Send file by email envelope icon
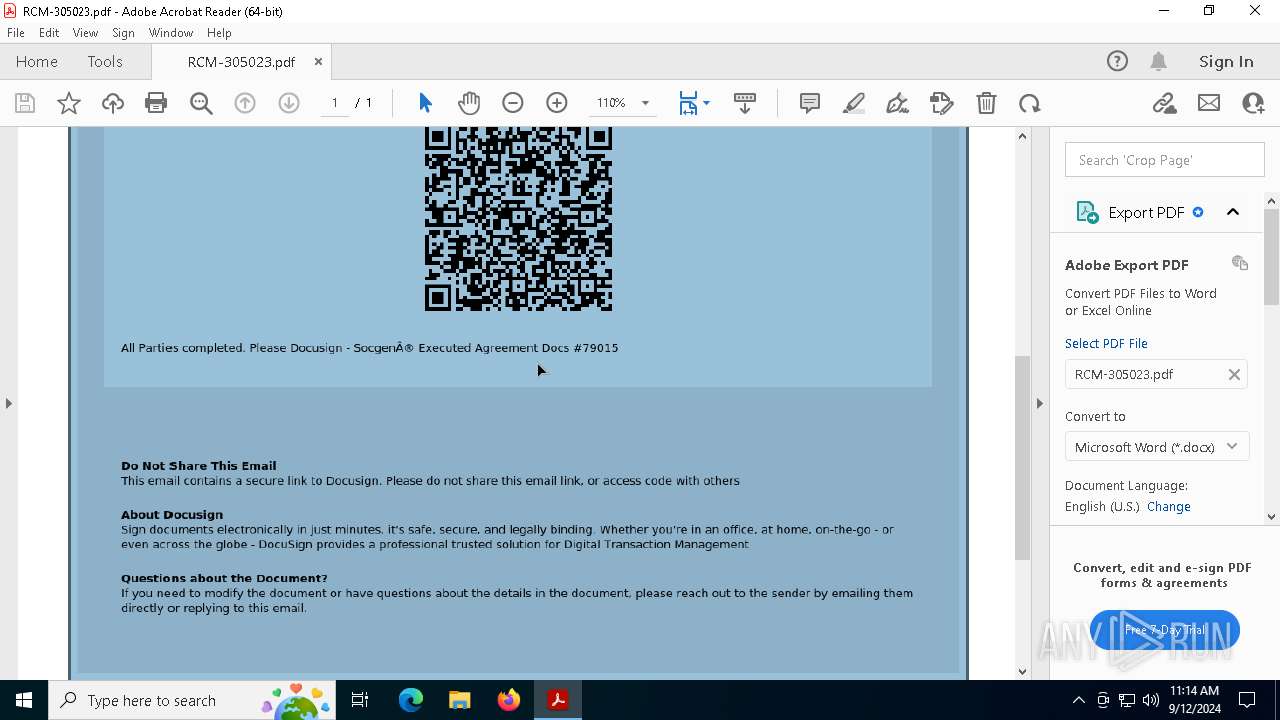Viewport: 1280px width, 720px height. pos(1209,103)
